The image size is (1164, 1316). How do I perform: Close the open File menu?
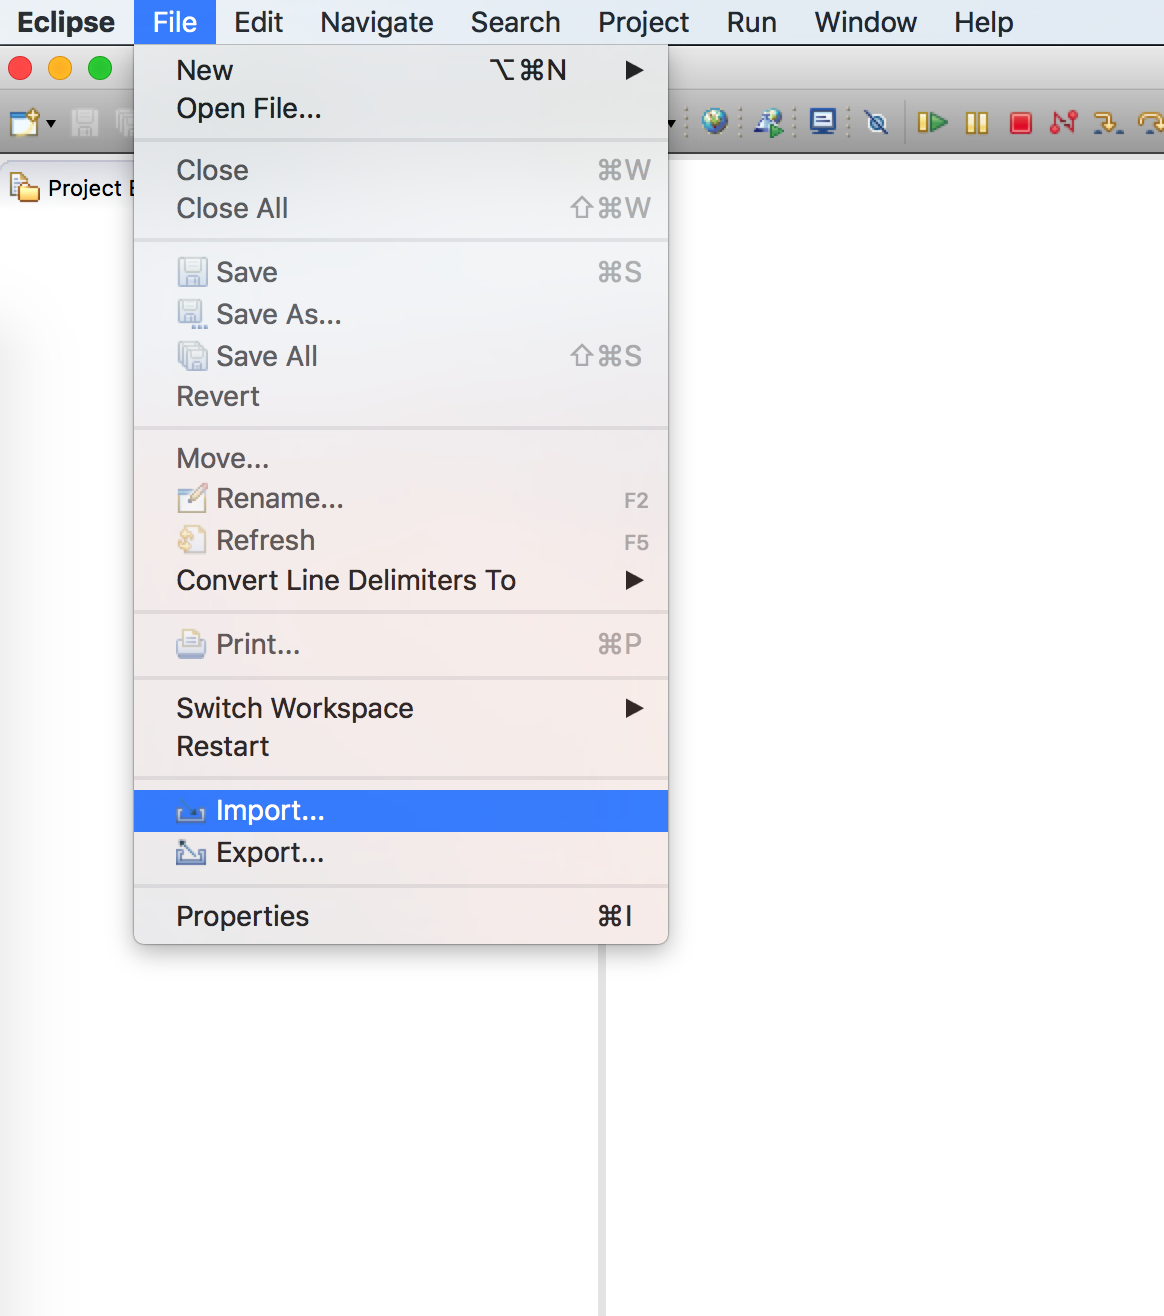point(175,22)
